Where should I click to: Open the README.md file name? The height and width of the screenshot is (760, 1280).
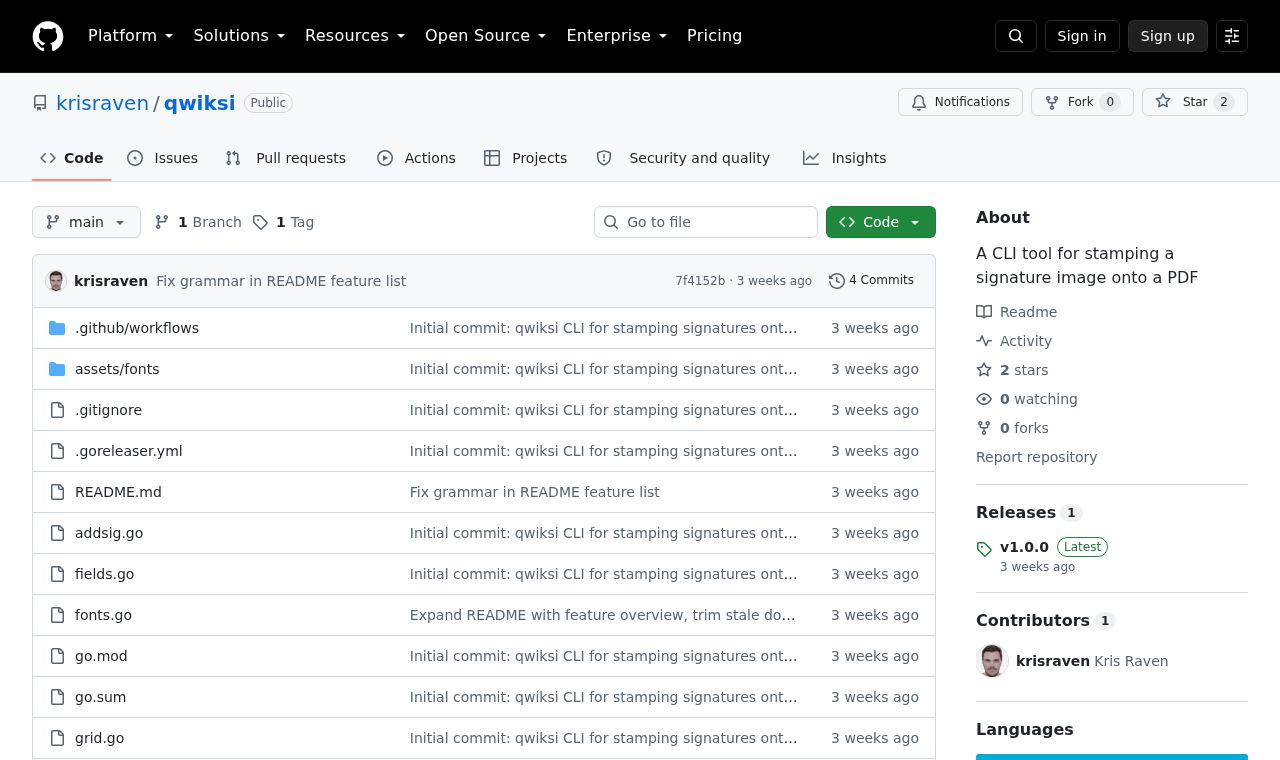click(118, 492)
